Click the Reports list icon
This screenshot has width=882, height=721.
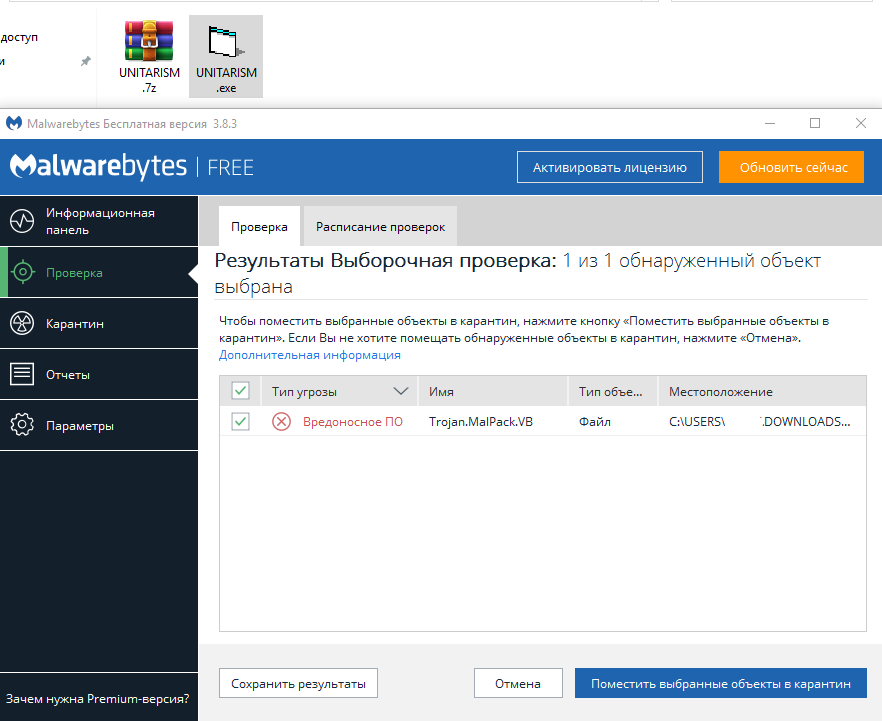click(x=22, y=374)
